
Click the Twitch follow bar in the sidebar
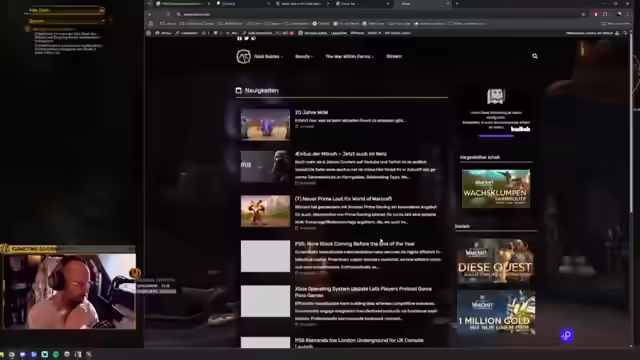[496, 136]
